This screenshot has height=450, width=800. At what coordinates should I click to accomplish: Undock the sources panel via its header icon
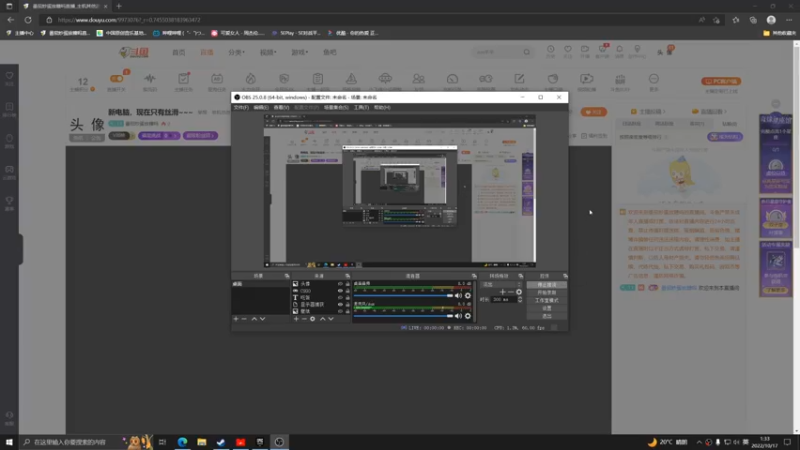coord(347,276)
